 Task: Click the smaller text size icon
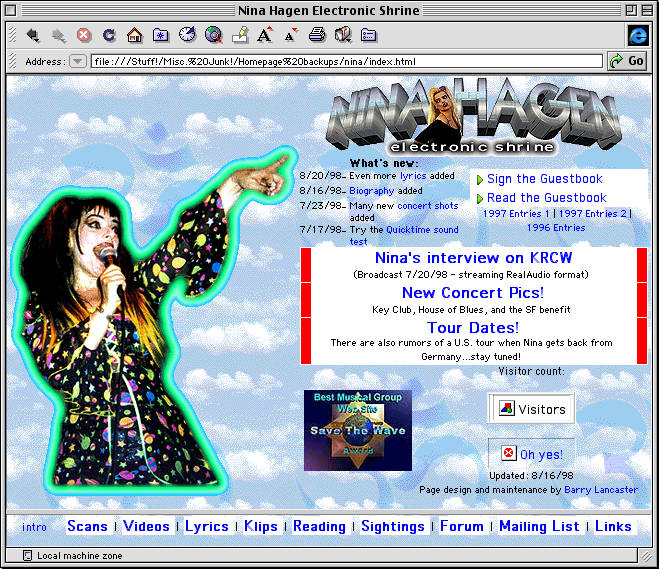pos(290,36)
